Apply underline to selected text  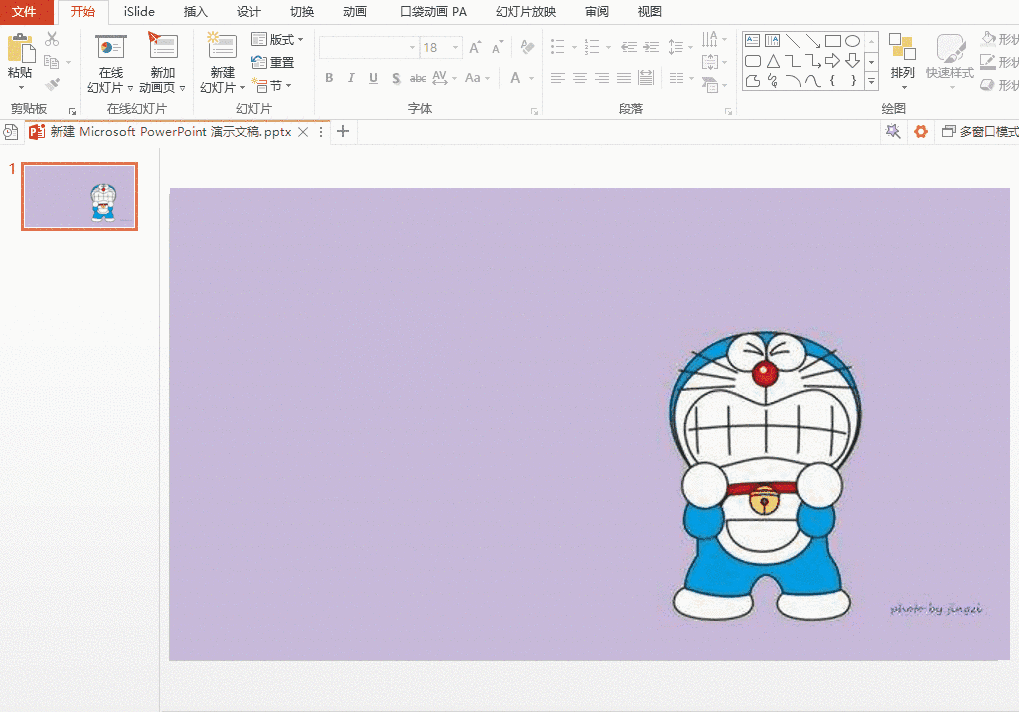[373, 77]
